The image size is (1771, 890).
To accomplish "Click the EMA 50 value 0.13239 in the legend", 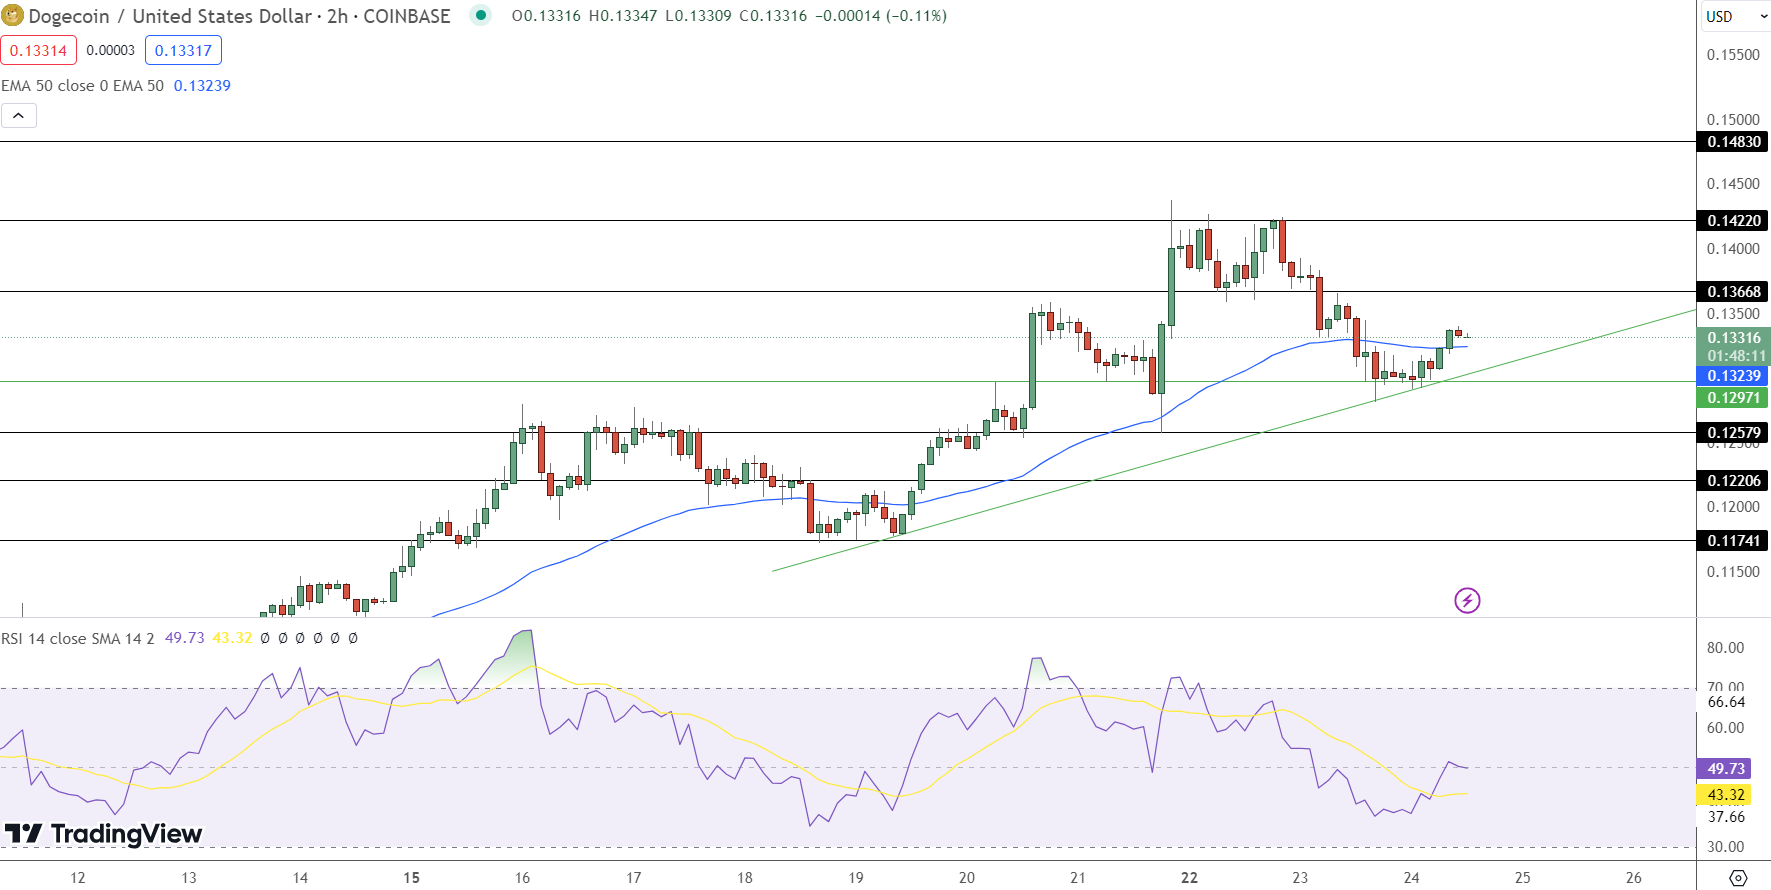I will 202,86.
